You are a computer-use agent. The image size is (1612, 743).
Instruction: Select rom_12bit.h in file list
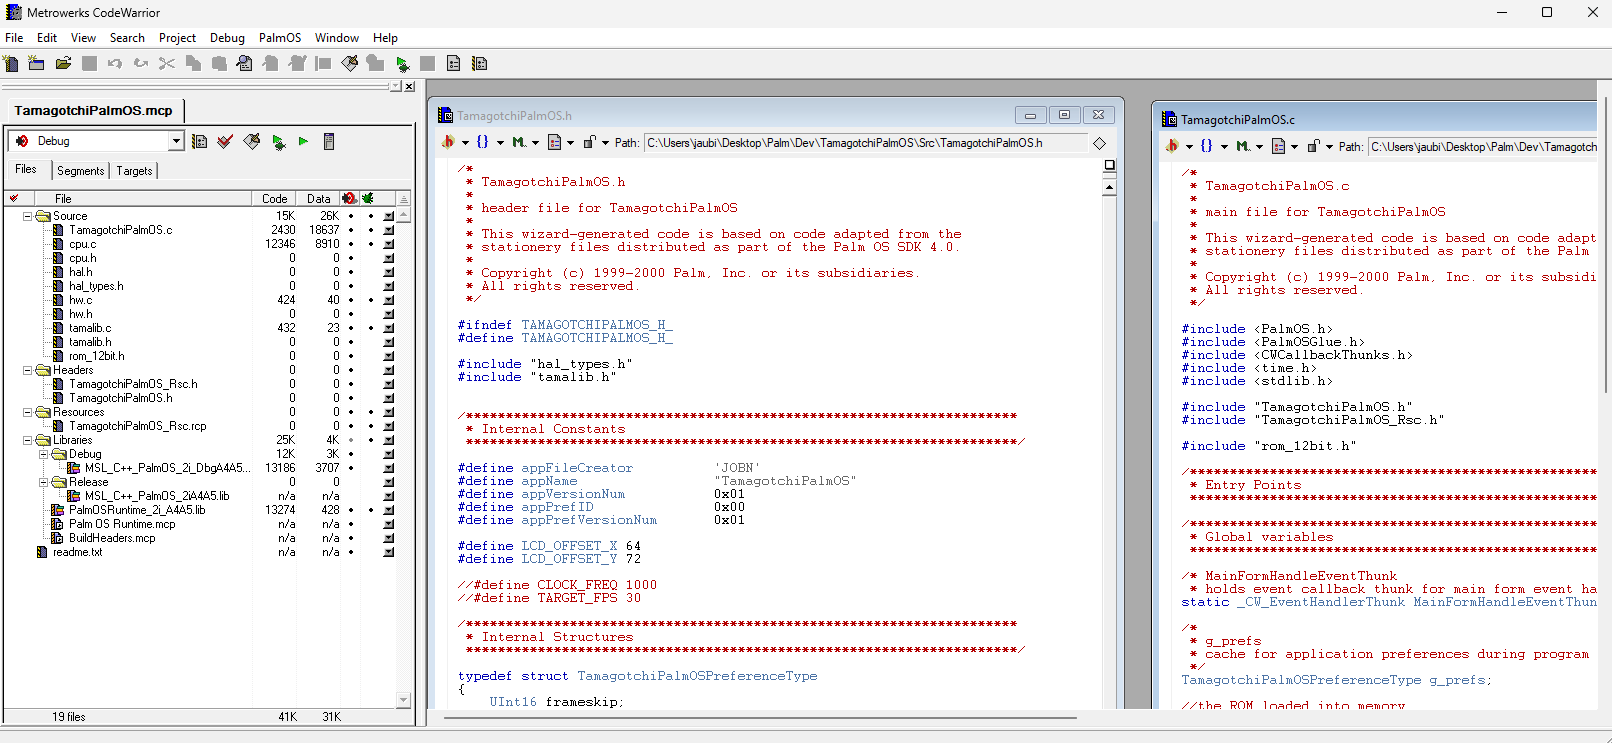pyautogui.click(x=96, y=356)
